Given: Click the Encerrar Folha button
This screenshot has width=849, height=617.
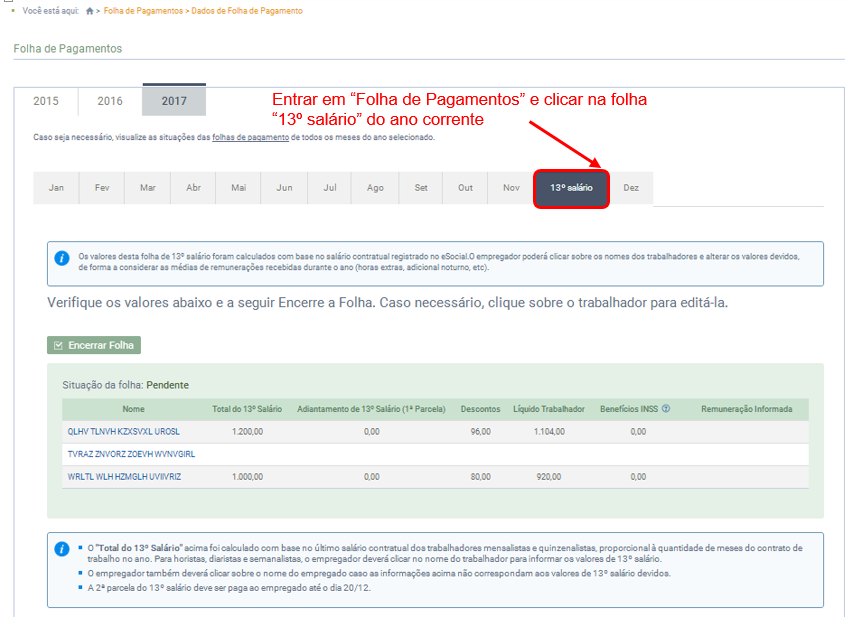Looking at the screenshot, I should tap(93, 344).
